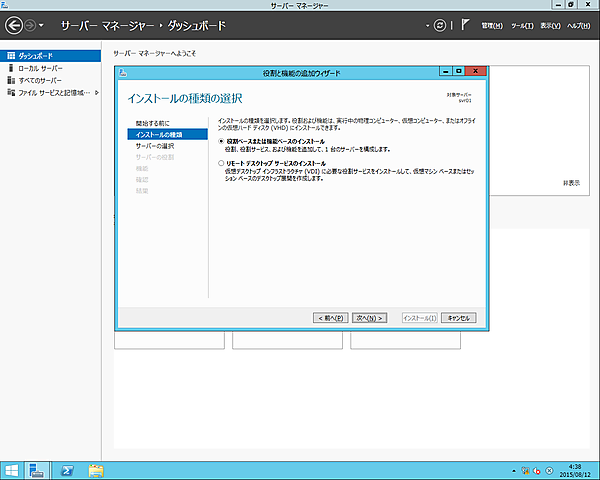
Task: Click the file services icon in the sidebar
Action: tap(11, 93)
